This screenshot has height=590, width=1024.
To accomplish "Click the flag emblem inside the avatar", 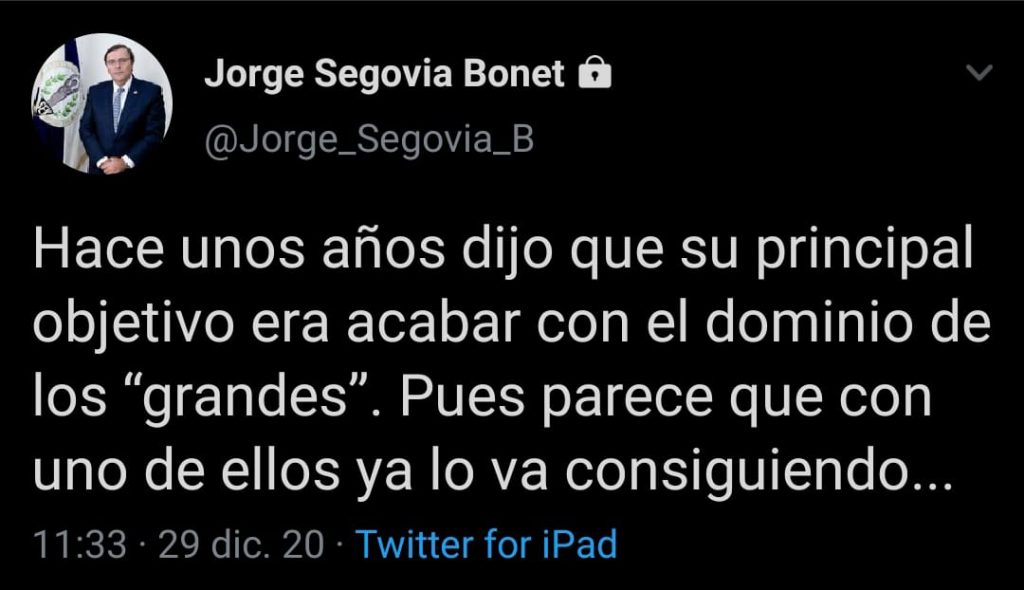I will tap(58, 95).
